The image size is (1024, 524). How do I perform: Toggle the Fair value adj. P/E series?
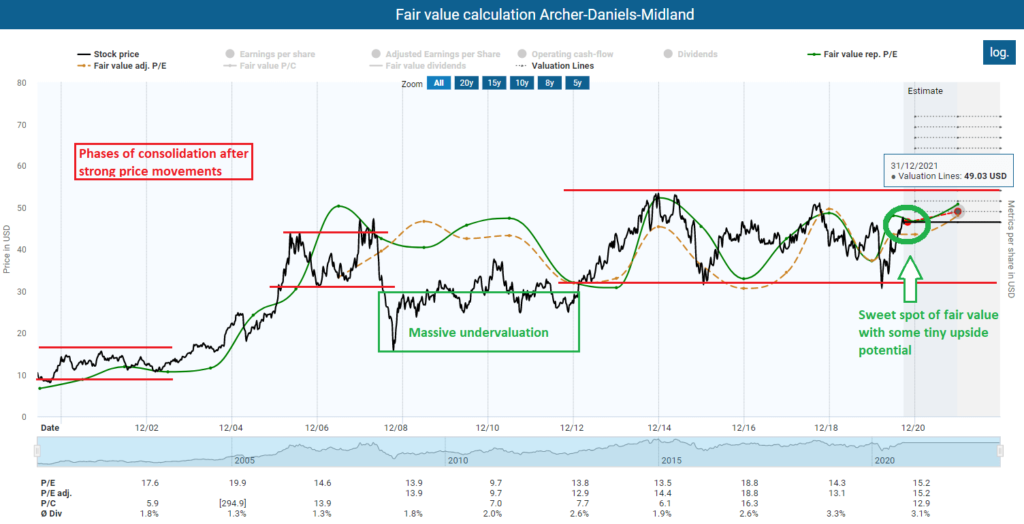coord(123,65)
